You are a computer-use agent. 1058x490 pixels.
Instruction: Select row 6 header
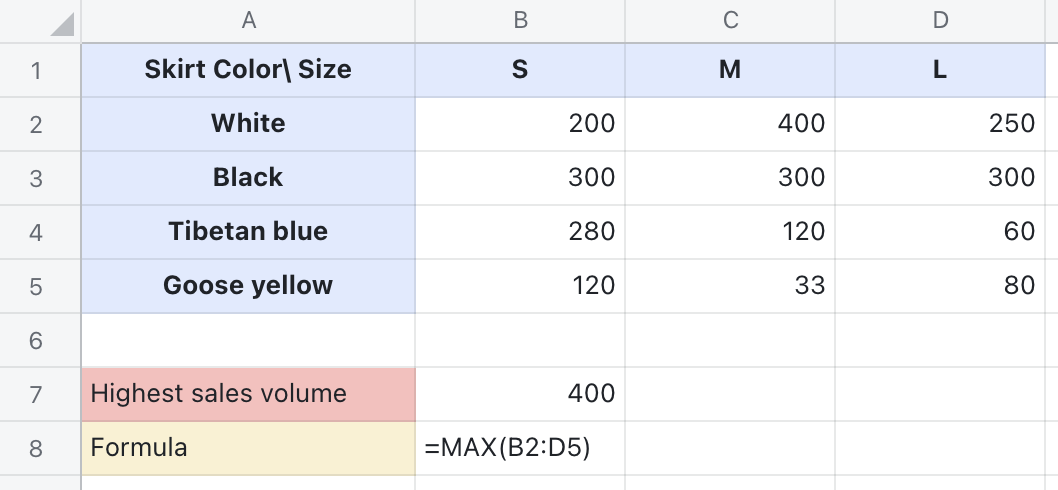pyautogui.click(x=38, y=340)
